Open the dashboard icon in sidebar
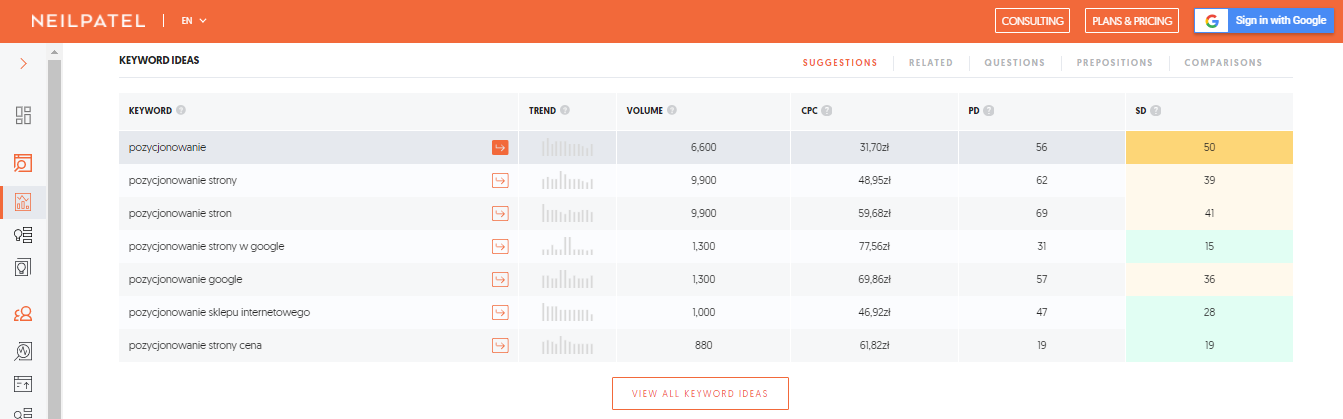 [24, 115]
